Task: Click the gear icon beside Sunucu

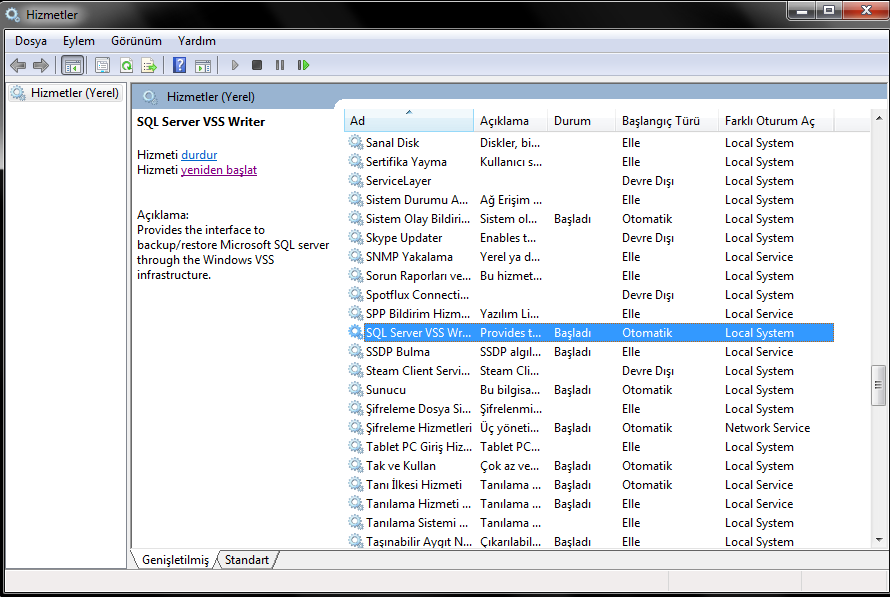Action: tap(356, 390)
